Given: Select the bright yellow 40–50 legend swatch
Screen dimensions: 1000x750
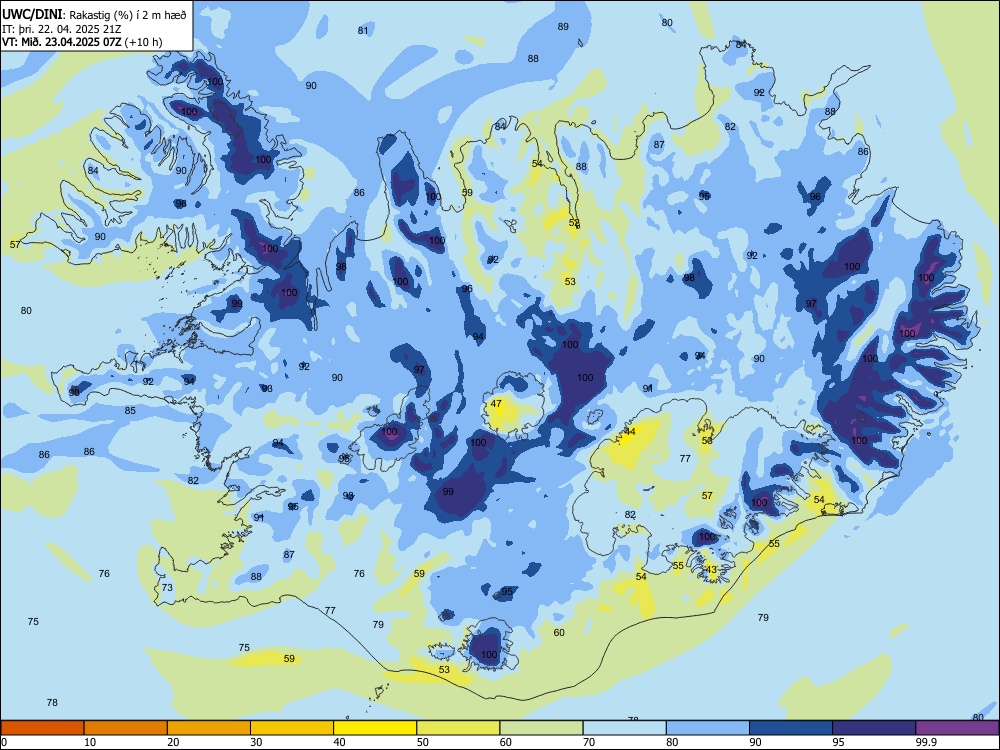Looking at the screenshot, I should pos(375,728).
